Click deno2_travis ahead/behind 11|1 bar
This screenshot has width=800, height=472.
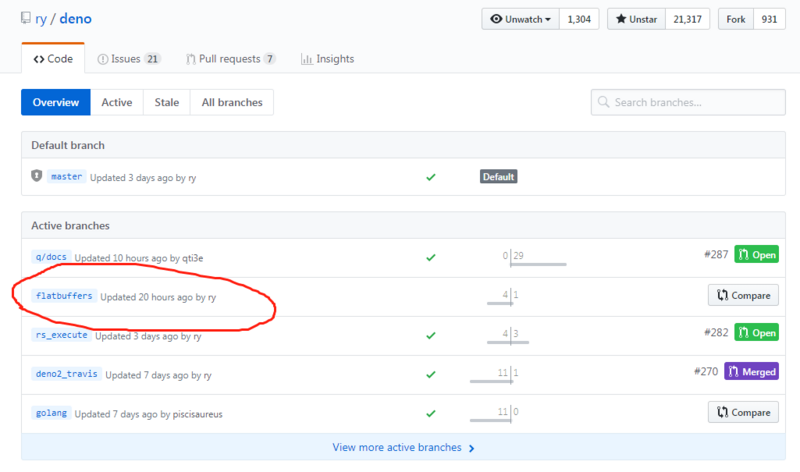click(x=494, y=375)
